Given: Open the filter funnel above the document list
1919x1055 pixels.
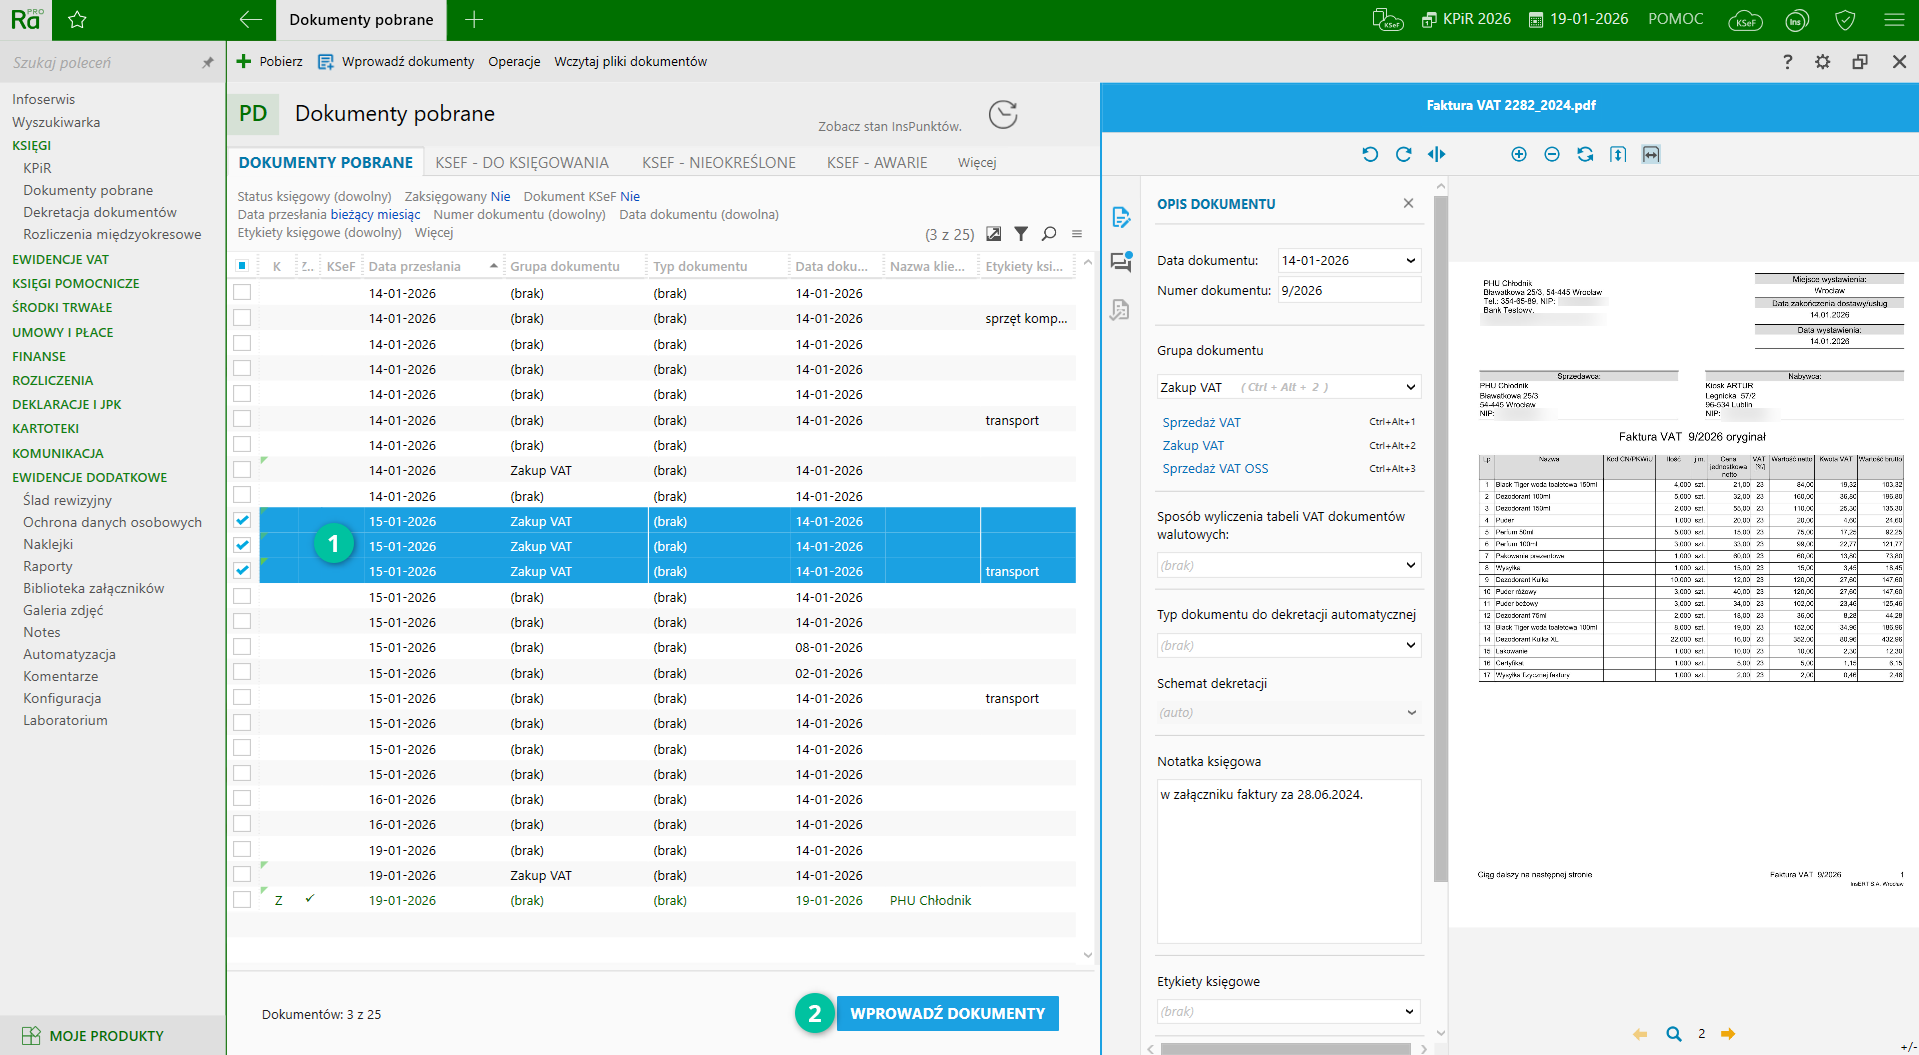Looking at the screenshot, I should 1021,234.
